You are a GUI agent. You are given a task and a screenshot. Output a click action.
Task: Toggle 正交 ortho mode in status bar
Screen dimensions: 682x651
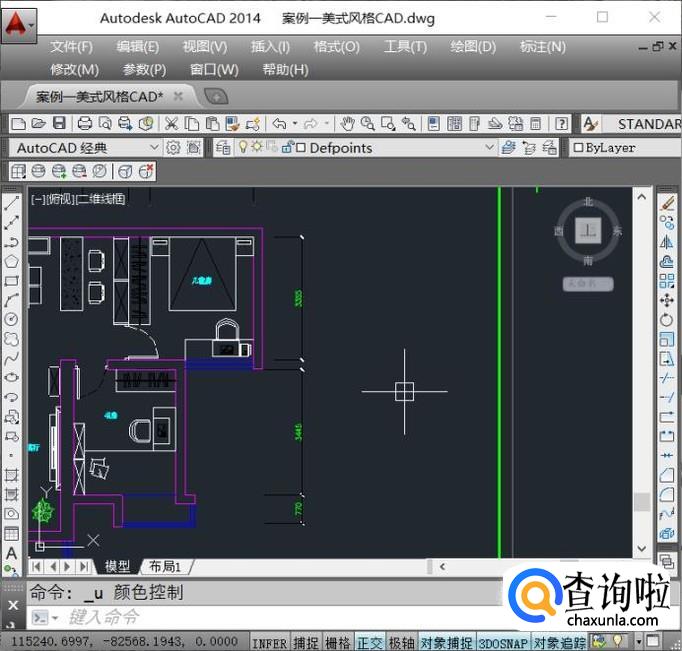(370, 642)
